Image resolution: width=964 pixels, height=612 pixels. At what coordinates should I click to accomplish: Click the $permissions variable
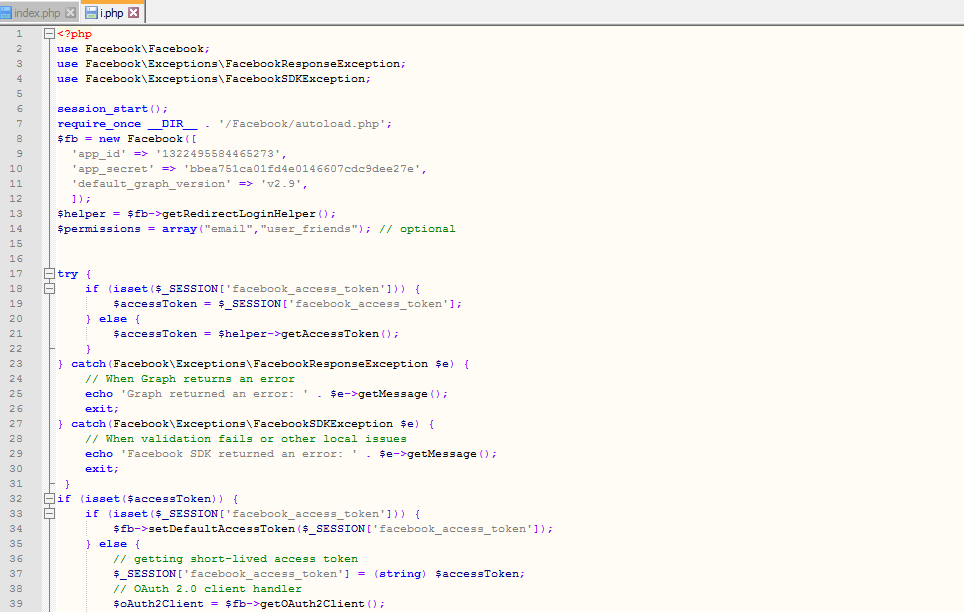[99, 229]
